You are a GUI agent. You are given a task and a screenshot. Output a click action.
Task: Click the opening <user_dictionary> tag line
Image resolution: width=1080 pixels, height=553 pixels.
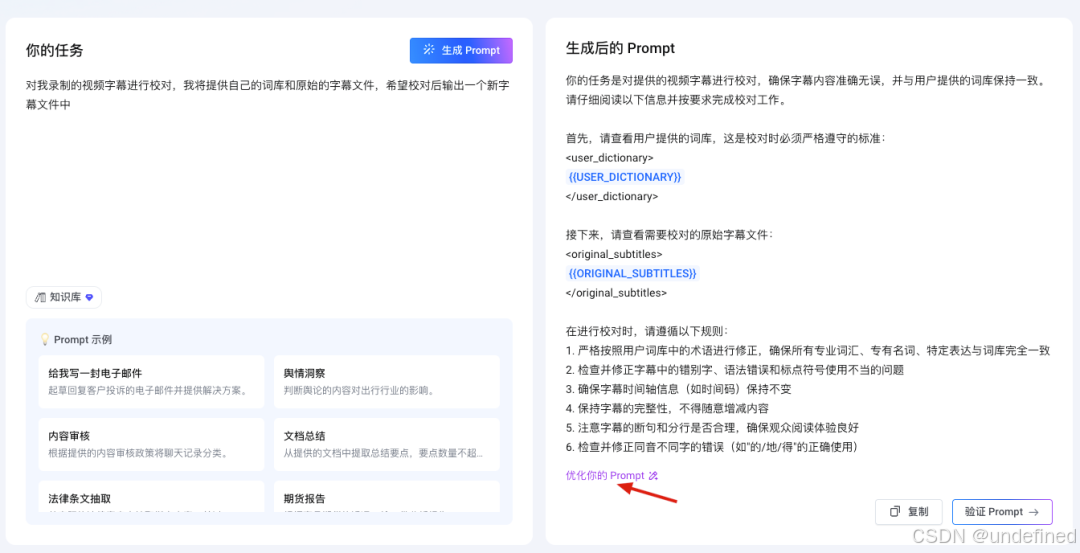(610, 158)
